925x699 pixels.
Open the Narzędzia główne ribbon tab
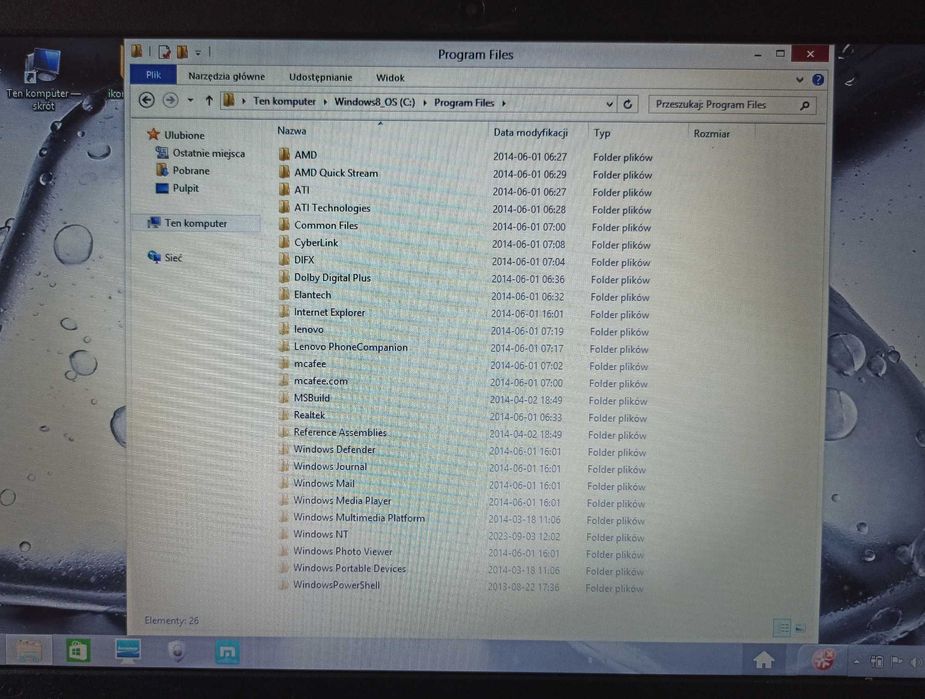(227, 76)
